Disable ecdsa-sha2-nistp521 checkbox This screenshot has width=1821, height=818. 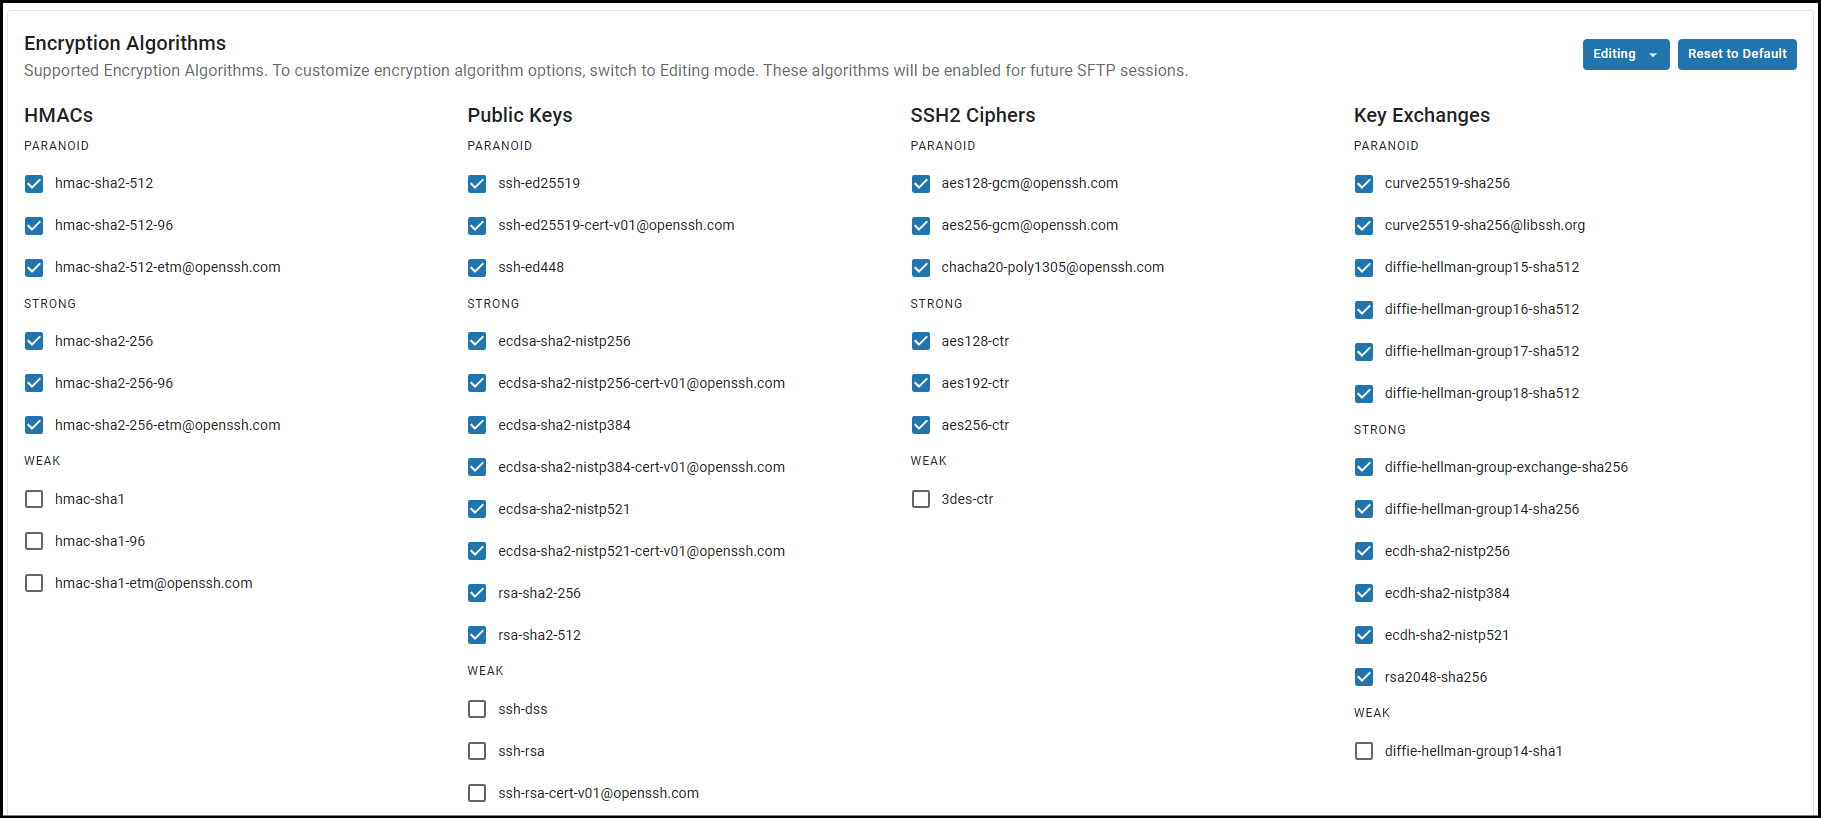click(x=477, y=509)
